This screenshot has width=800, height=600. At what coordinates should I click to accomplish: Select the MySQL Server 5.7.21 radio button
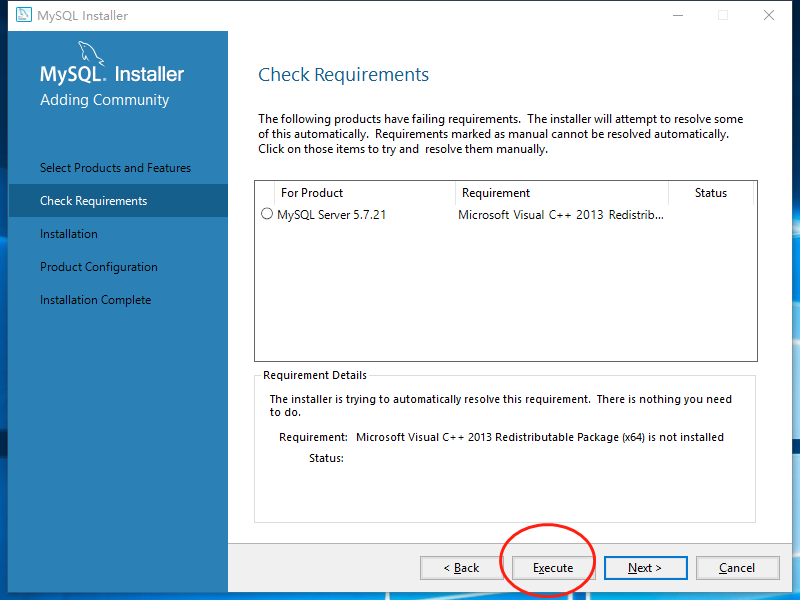(267, 214)
